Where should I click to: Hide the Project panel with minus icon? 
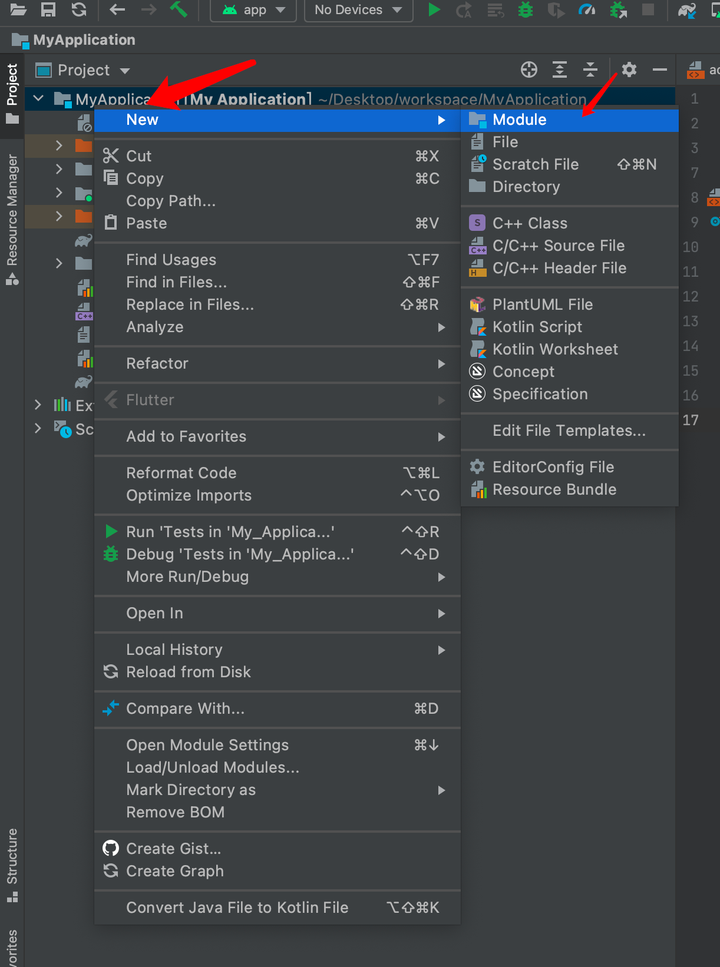pos(659,70)
